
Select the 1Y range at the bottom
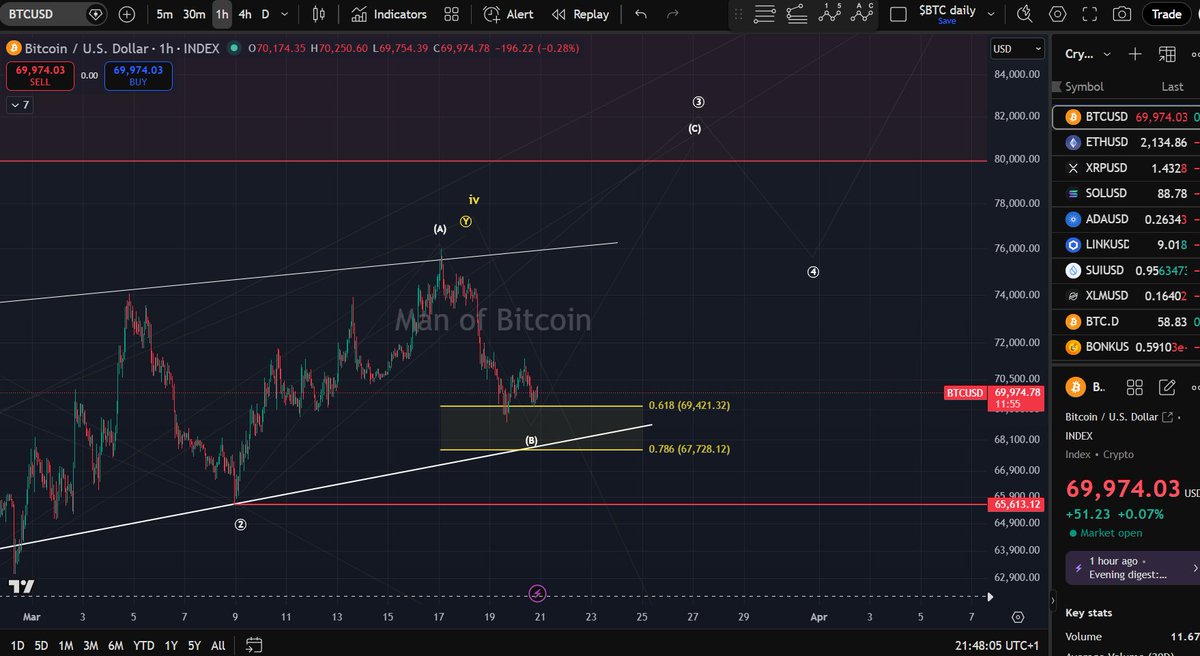[x=170, y=645]
